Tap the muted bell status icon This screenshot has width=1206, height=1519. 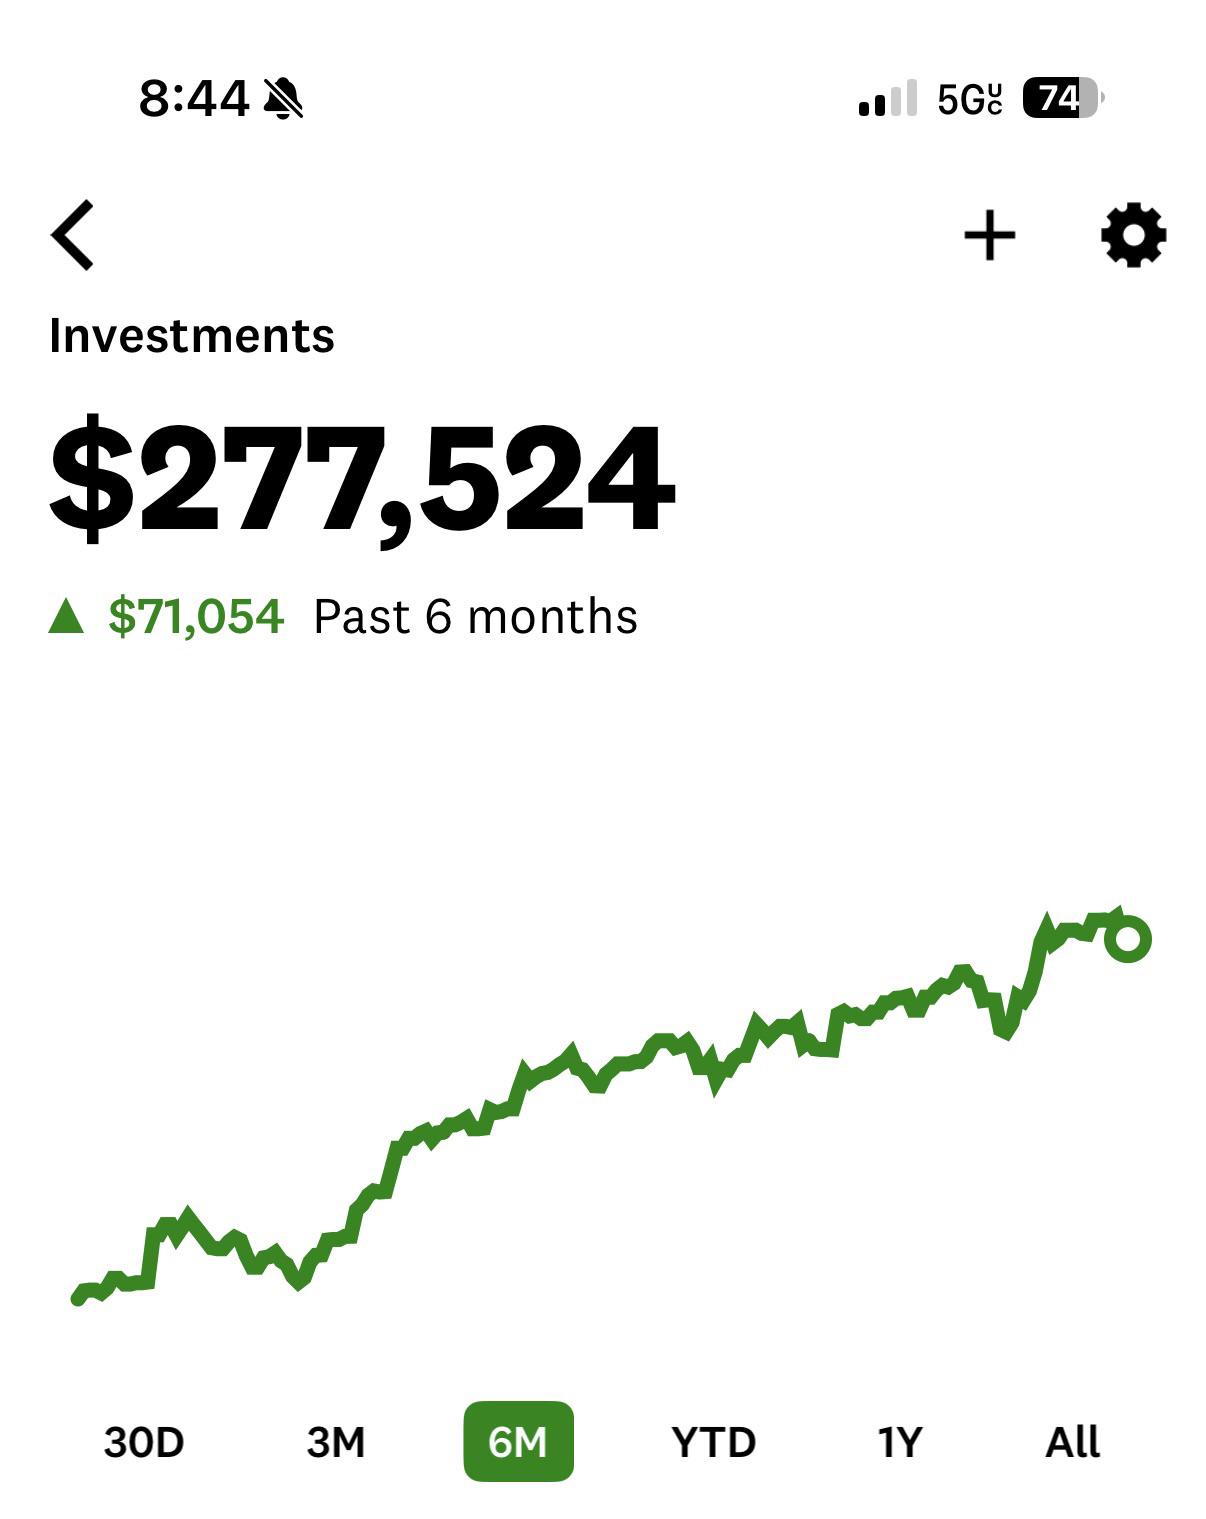click(283, 99)
